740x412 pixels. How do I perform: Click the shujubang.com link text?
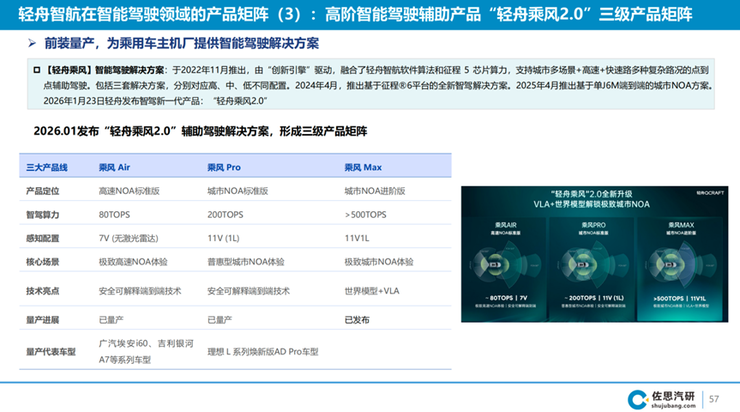(673, 405)
